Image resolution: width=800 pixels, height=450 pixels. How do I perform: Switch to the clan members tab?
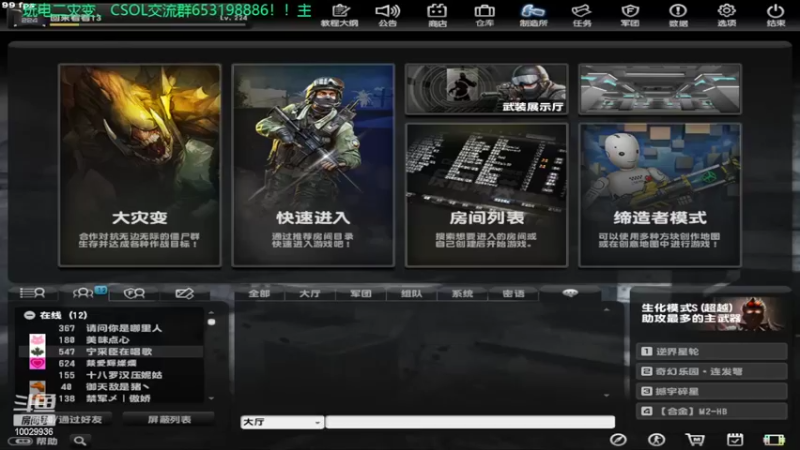click(x=135, y=293)
